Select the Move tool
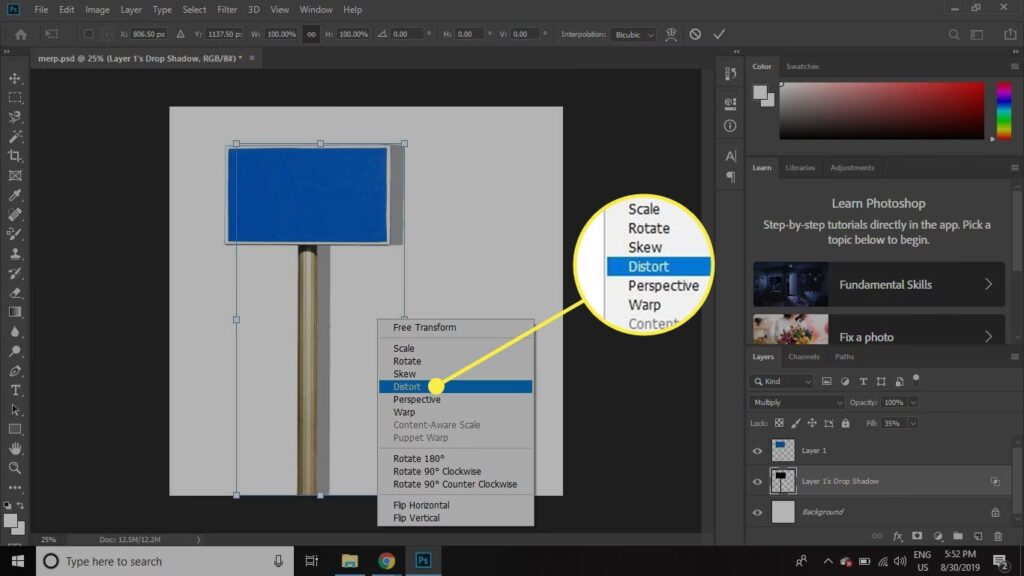The height and width of the screenshot is (576, 1024). [15, 78]
